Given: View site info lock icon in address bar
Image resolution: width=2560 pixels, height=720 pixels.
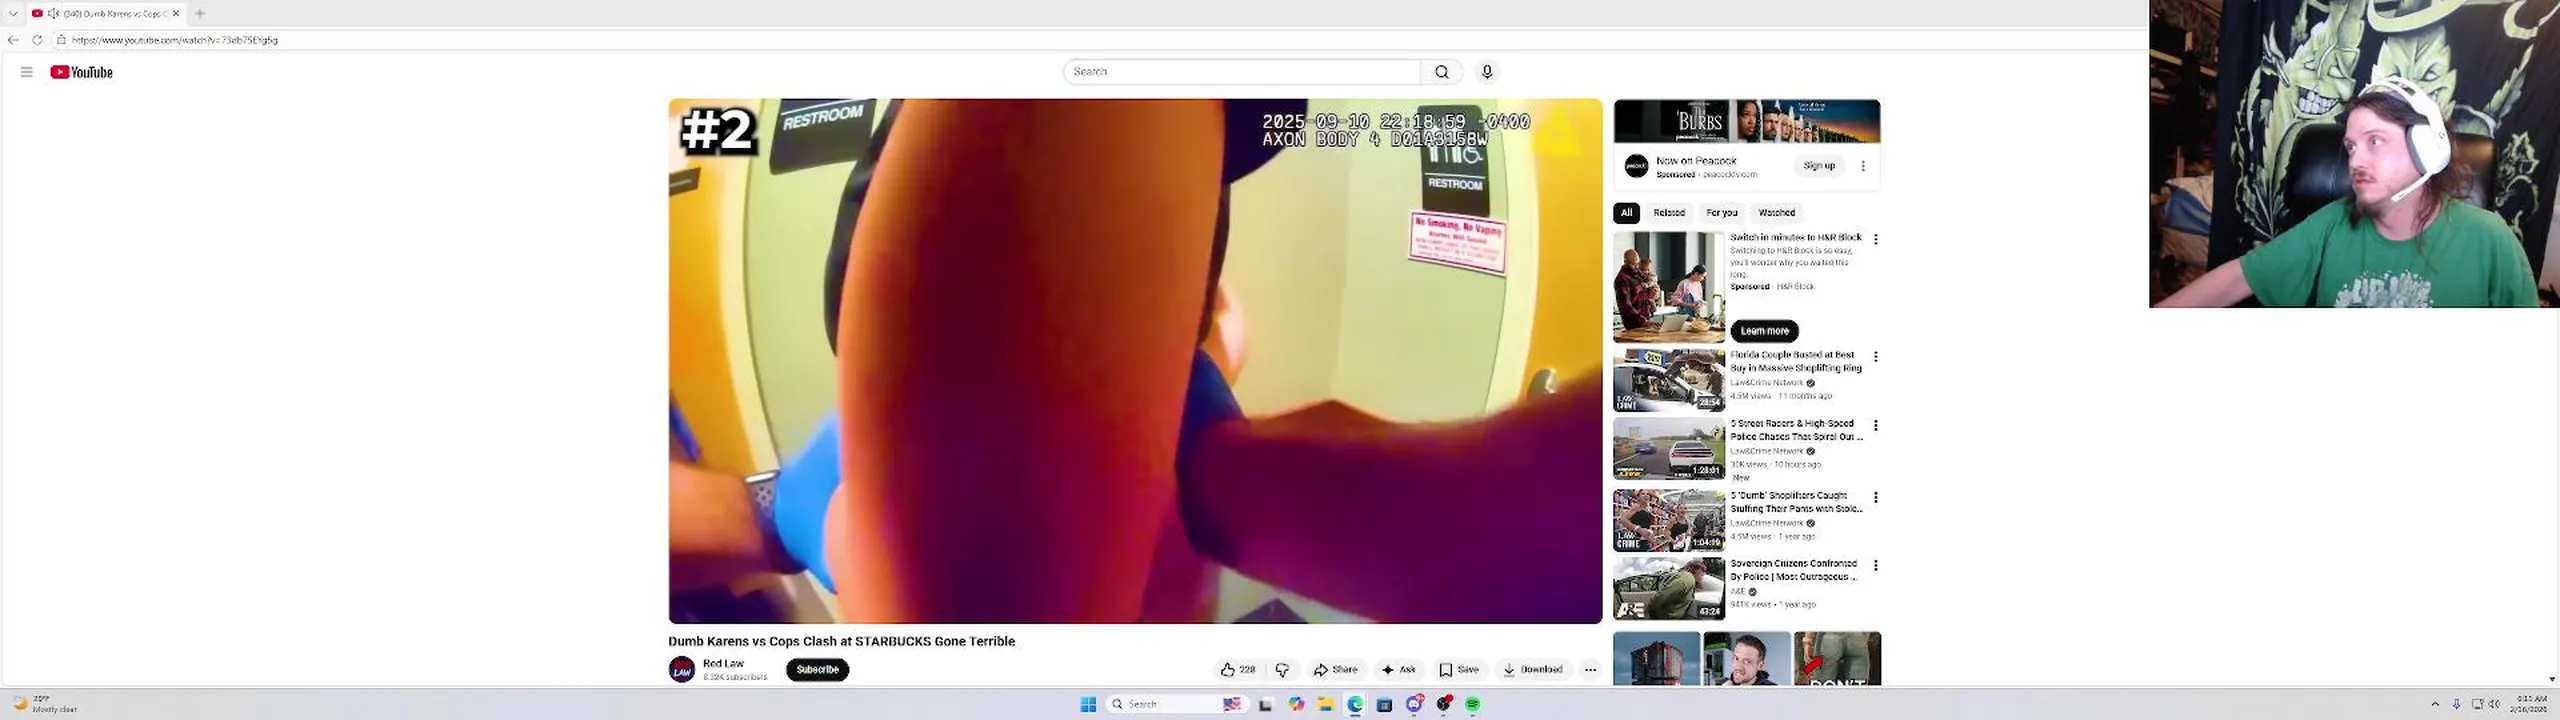Looking at the screenshot, I should (x=61, y=40).
